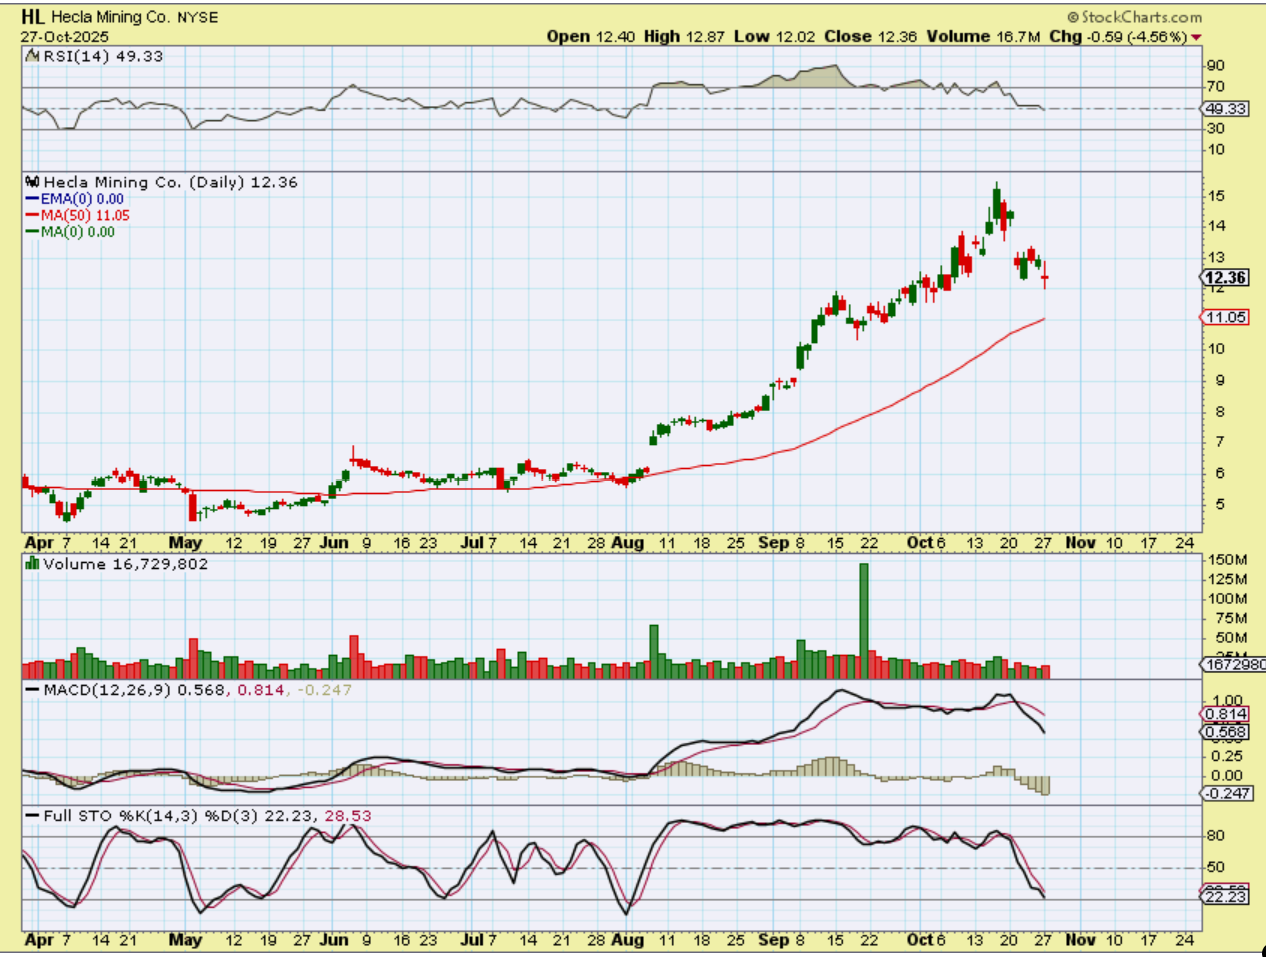Click the Volume 16.7M header value
The image size is (1266, 957).
click(983, 36)
